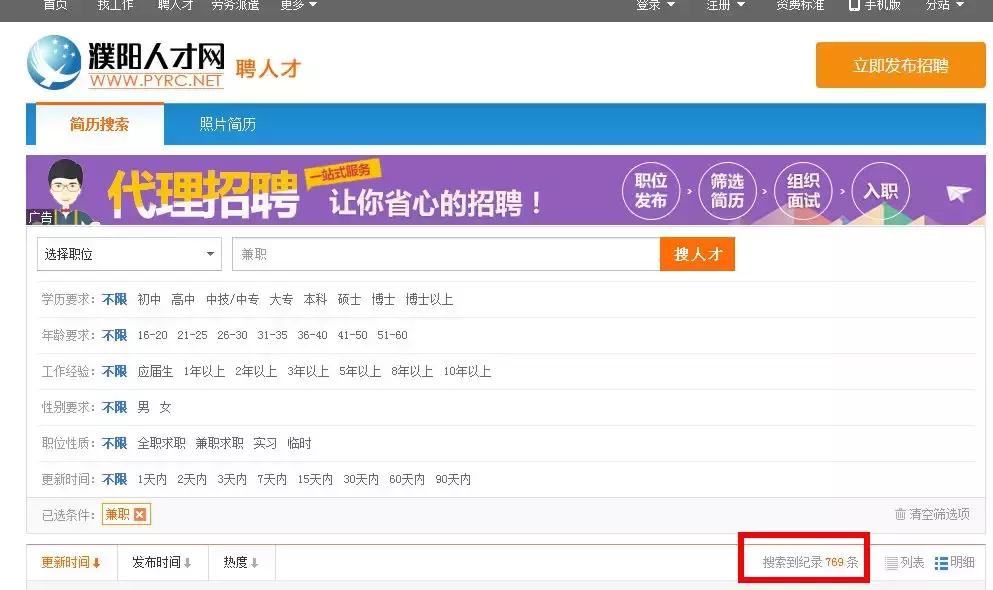Open the 选择职位 dropdown
This screenshot has width=993, height=590.
click(x=128, y=255)
